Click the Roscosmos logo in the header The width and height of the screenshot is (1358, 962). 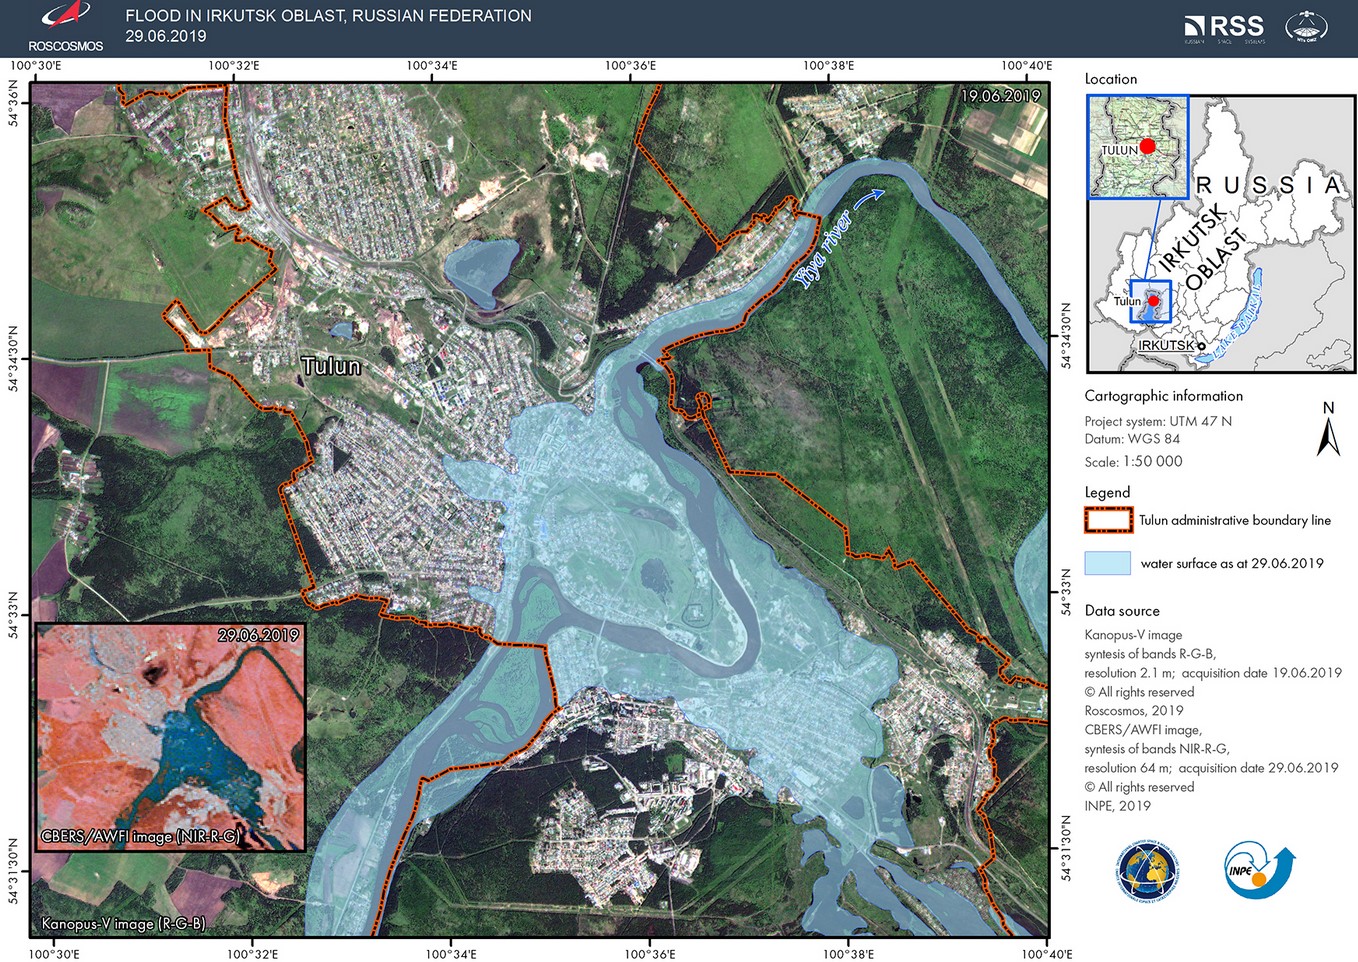(x=65, y=27)
